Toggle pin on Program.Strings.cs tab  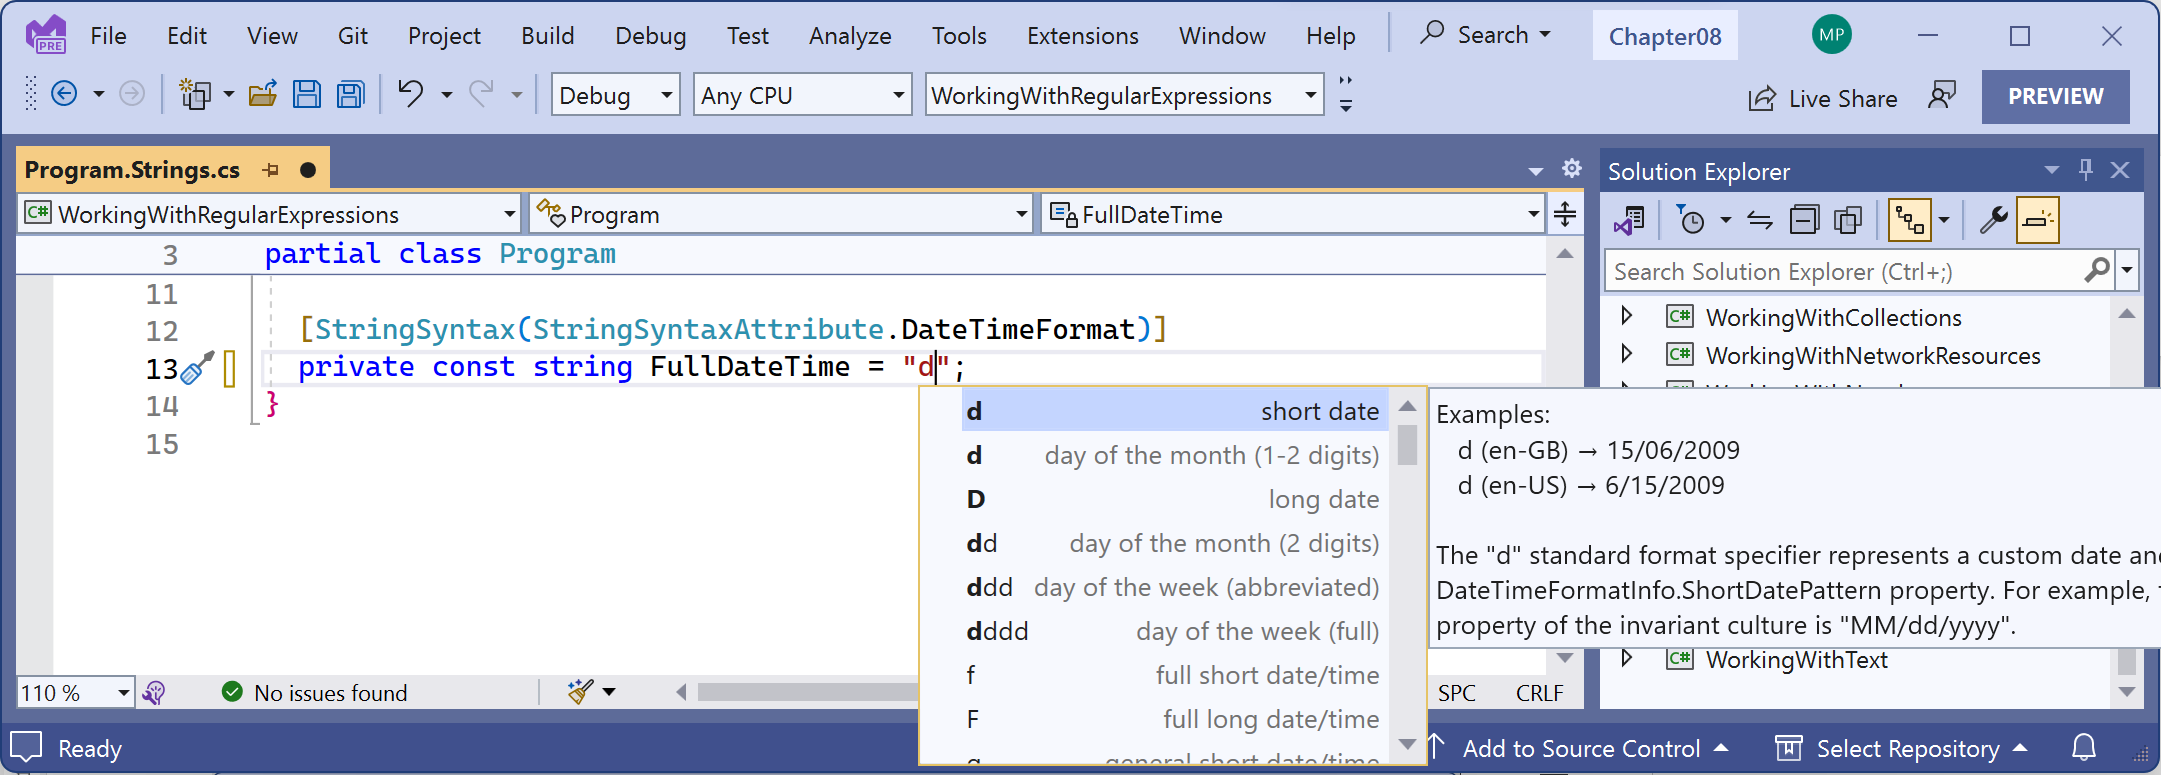(x=270, y=170)
